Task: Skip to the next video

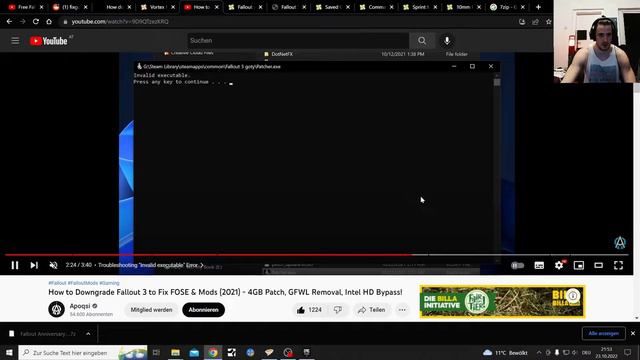Action: click(34, 265)
